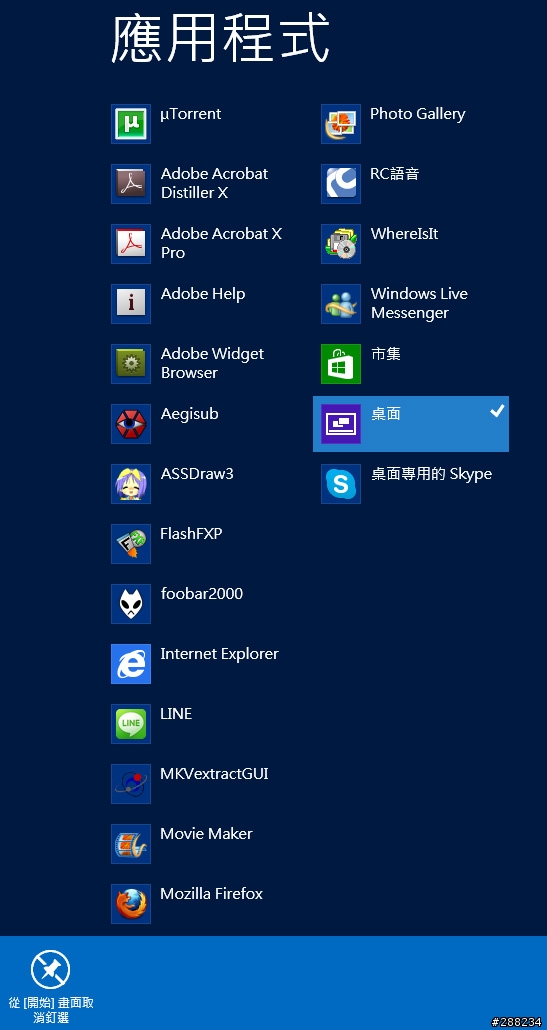
Task: Click the Photo Gallery label
Action: (x=418, y=114)
